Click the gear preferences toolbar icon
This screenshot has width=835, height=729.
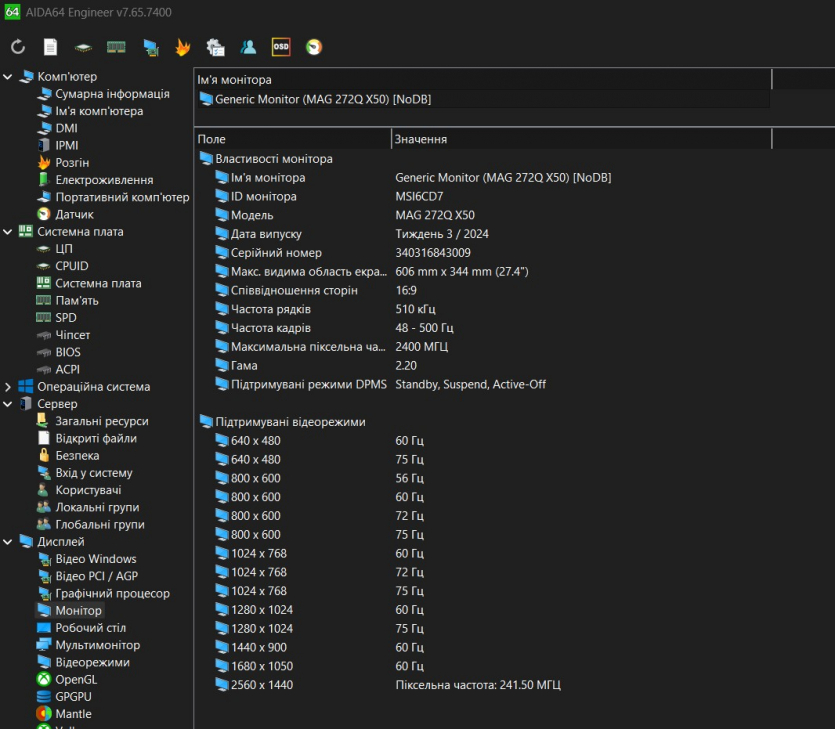click(x=215, y=47)
